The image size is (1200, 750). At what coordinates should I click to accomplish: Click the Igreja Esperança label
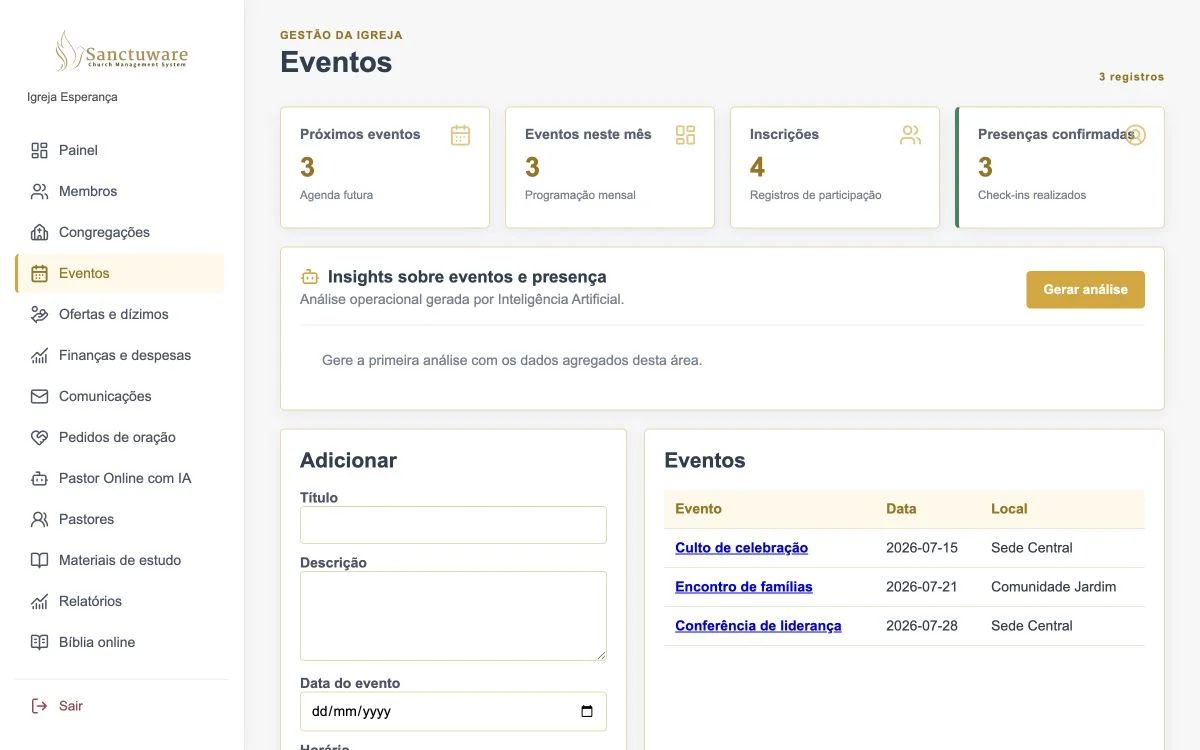click(72, 97)
